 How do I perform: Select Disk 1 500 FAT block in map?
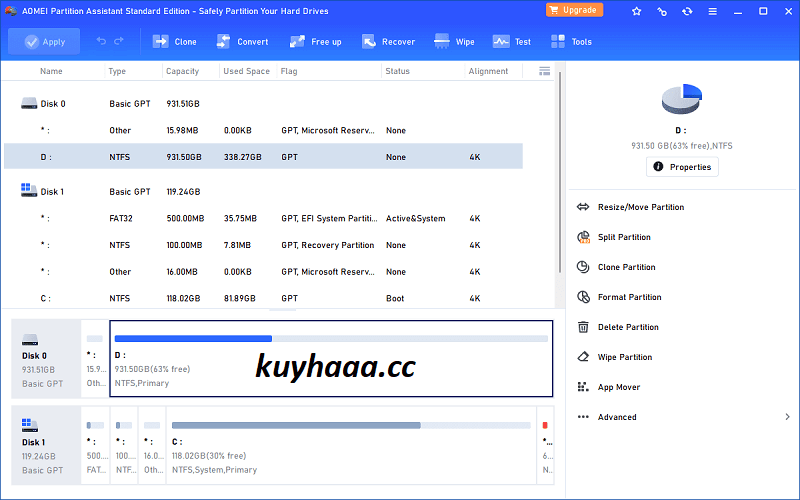coord(95,445)
